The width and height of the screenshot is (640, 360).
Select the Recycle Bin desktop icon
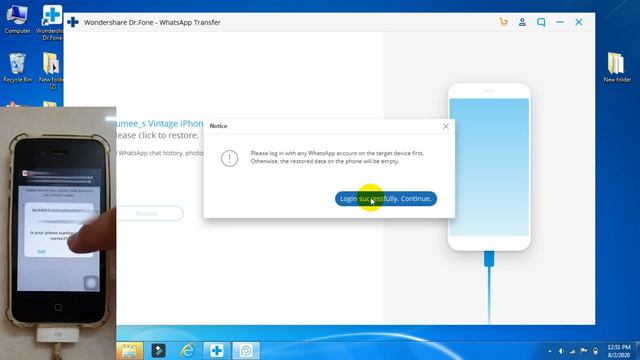pos(17,67)
